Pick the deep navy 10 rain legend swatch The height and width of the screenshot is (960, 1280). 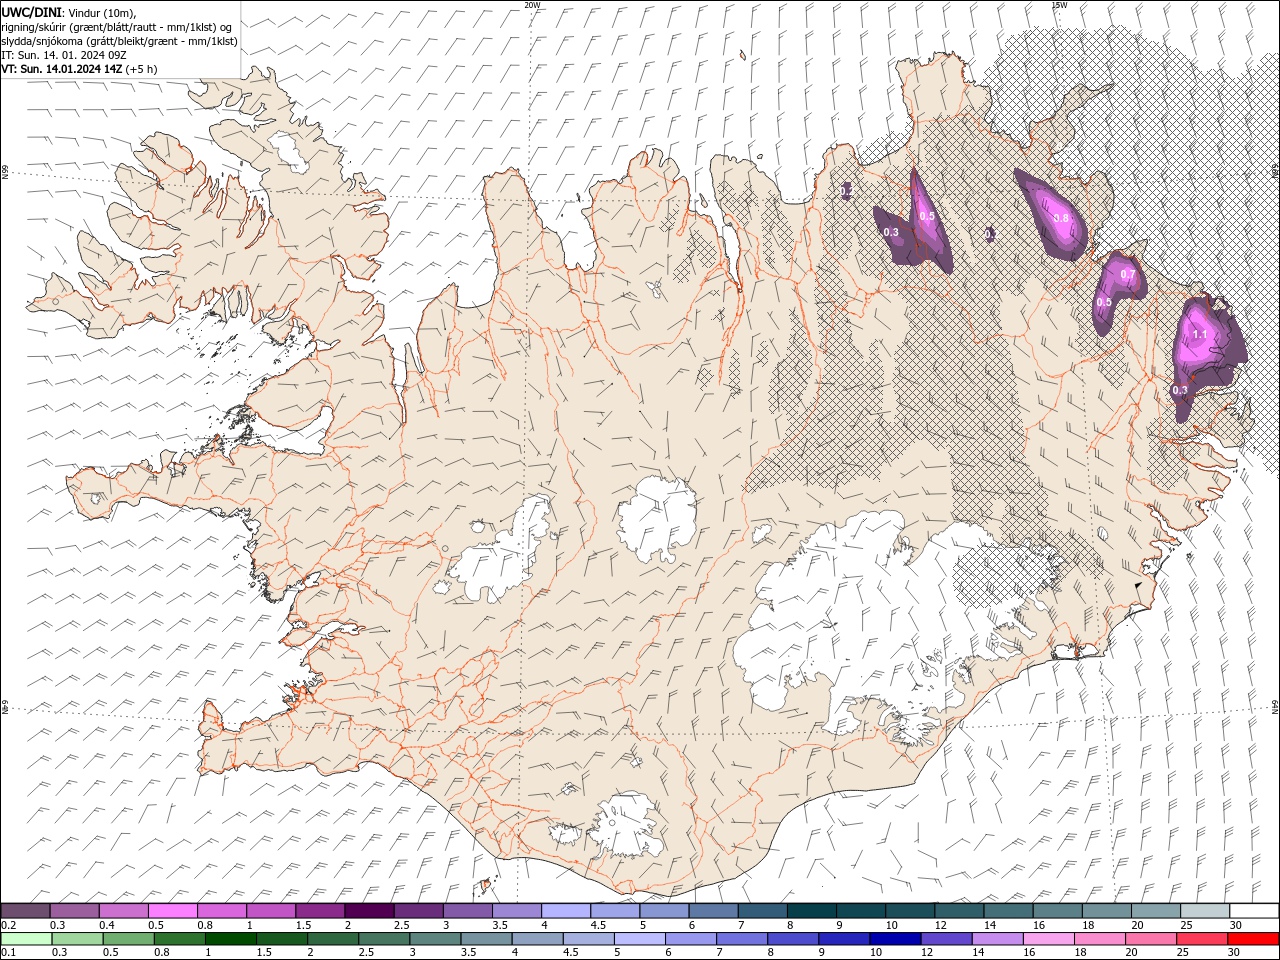[x=895, y=939]
